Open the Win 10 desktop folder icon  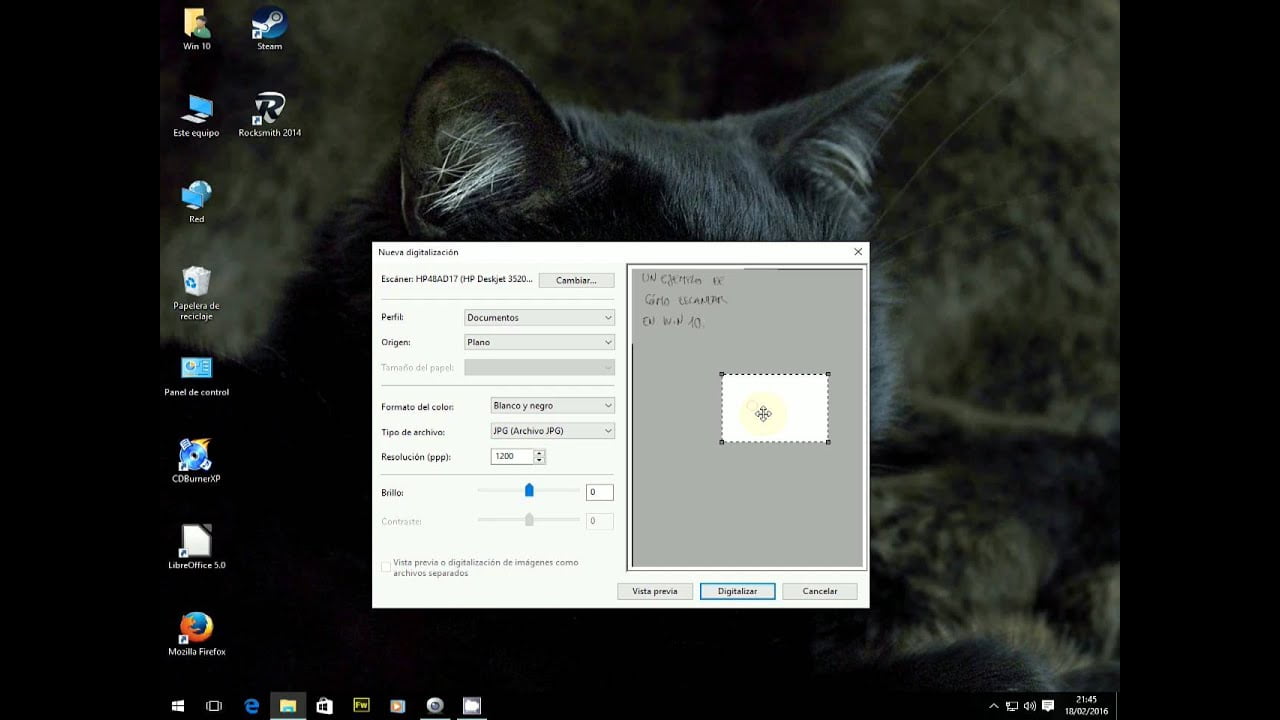tap(195, 25)
